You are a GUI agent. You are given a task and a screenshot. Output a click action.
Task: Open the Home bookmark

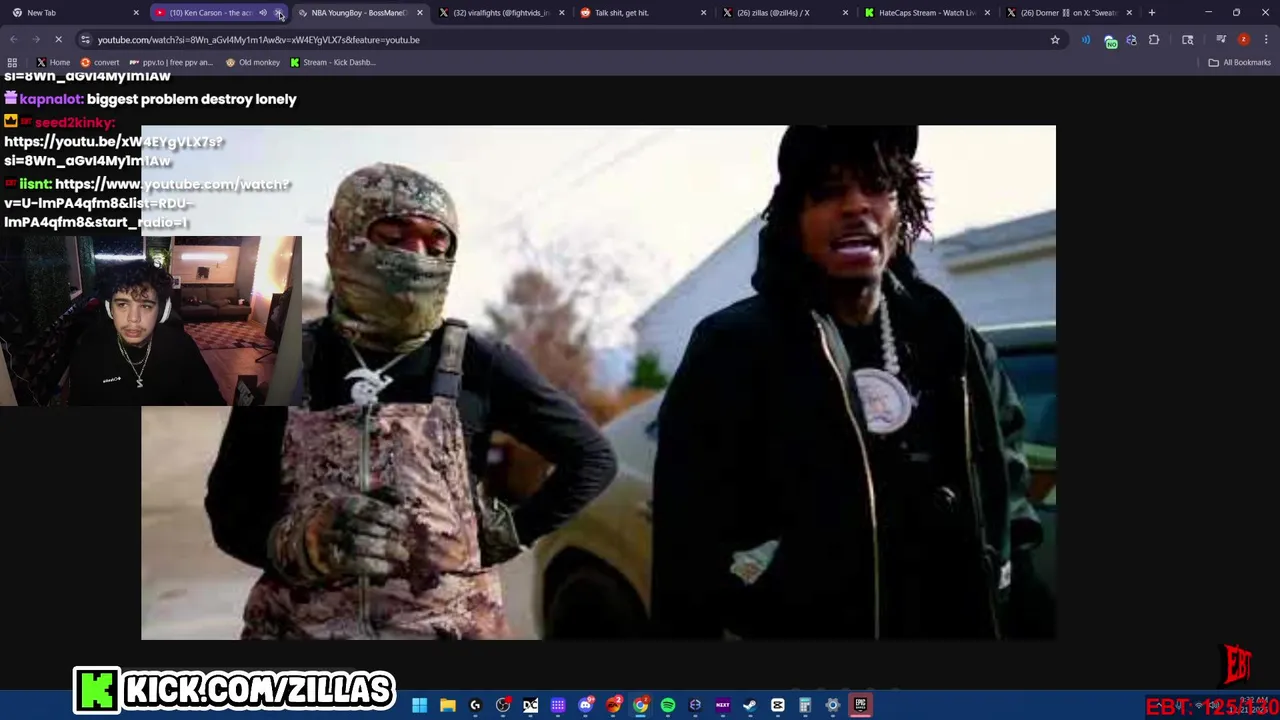coord(53,62)
